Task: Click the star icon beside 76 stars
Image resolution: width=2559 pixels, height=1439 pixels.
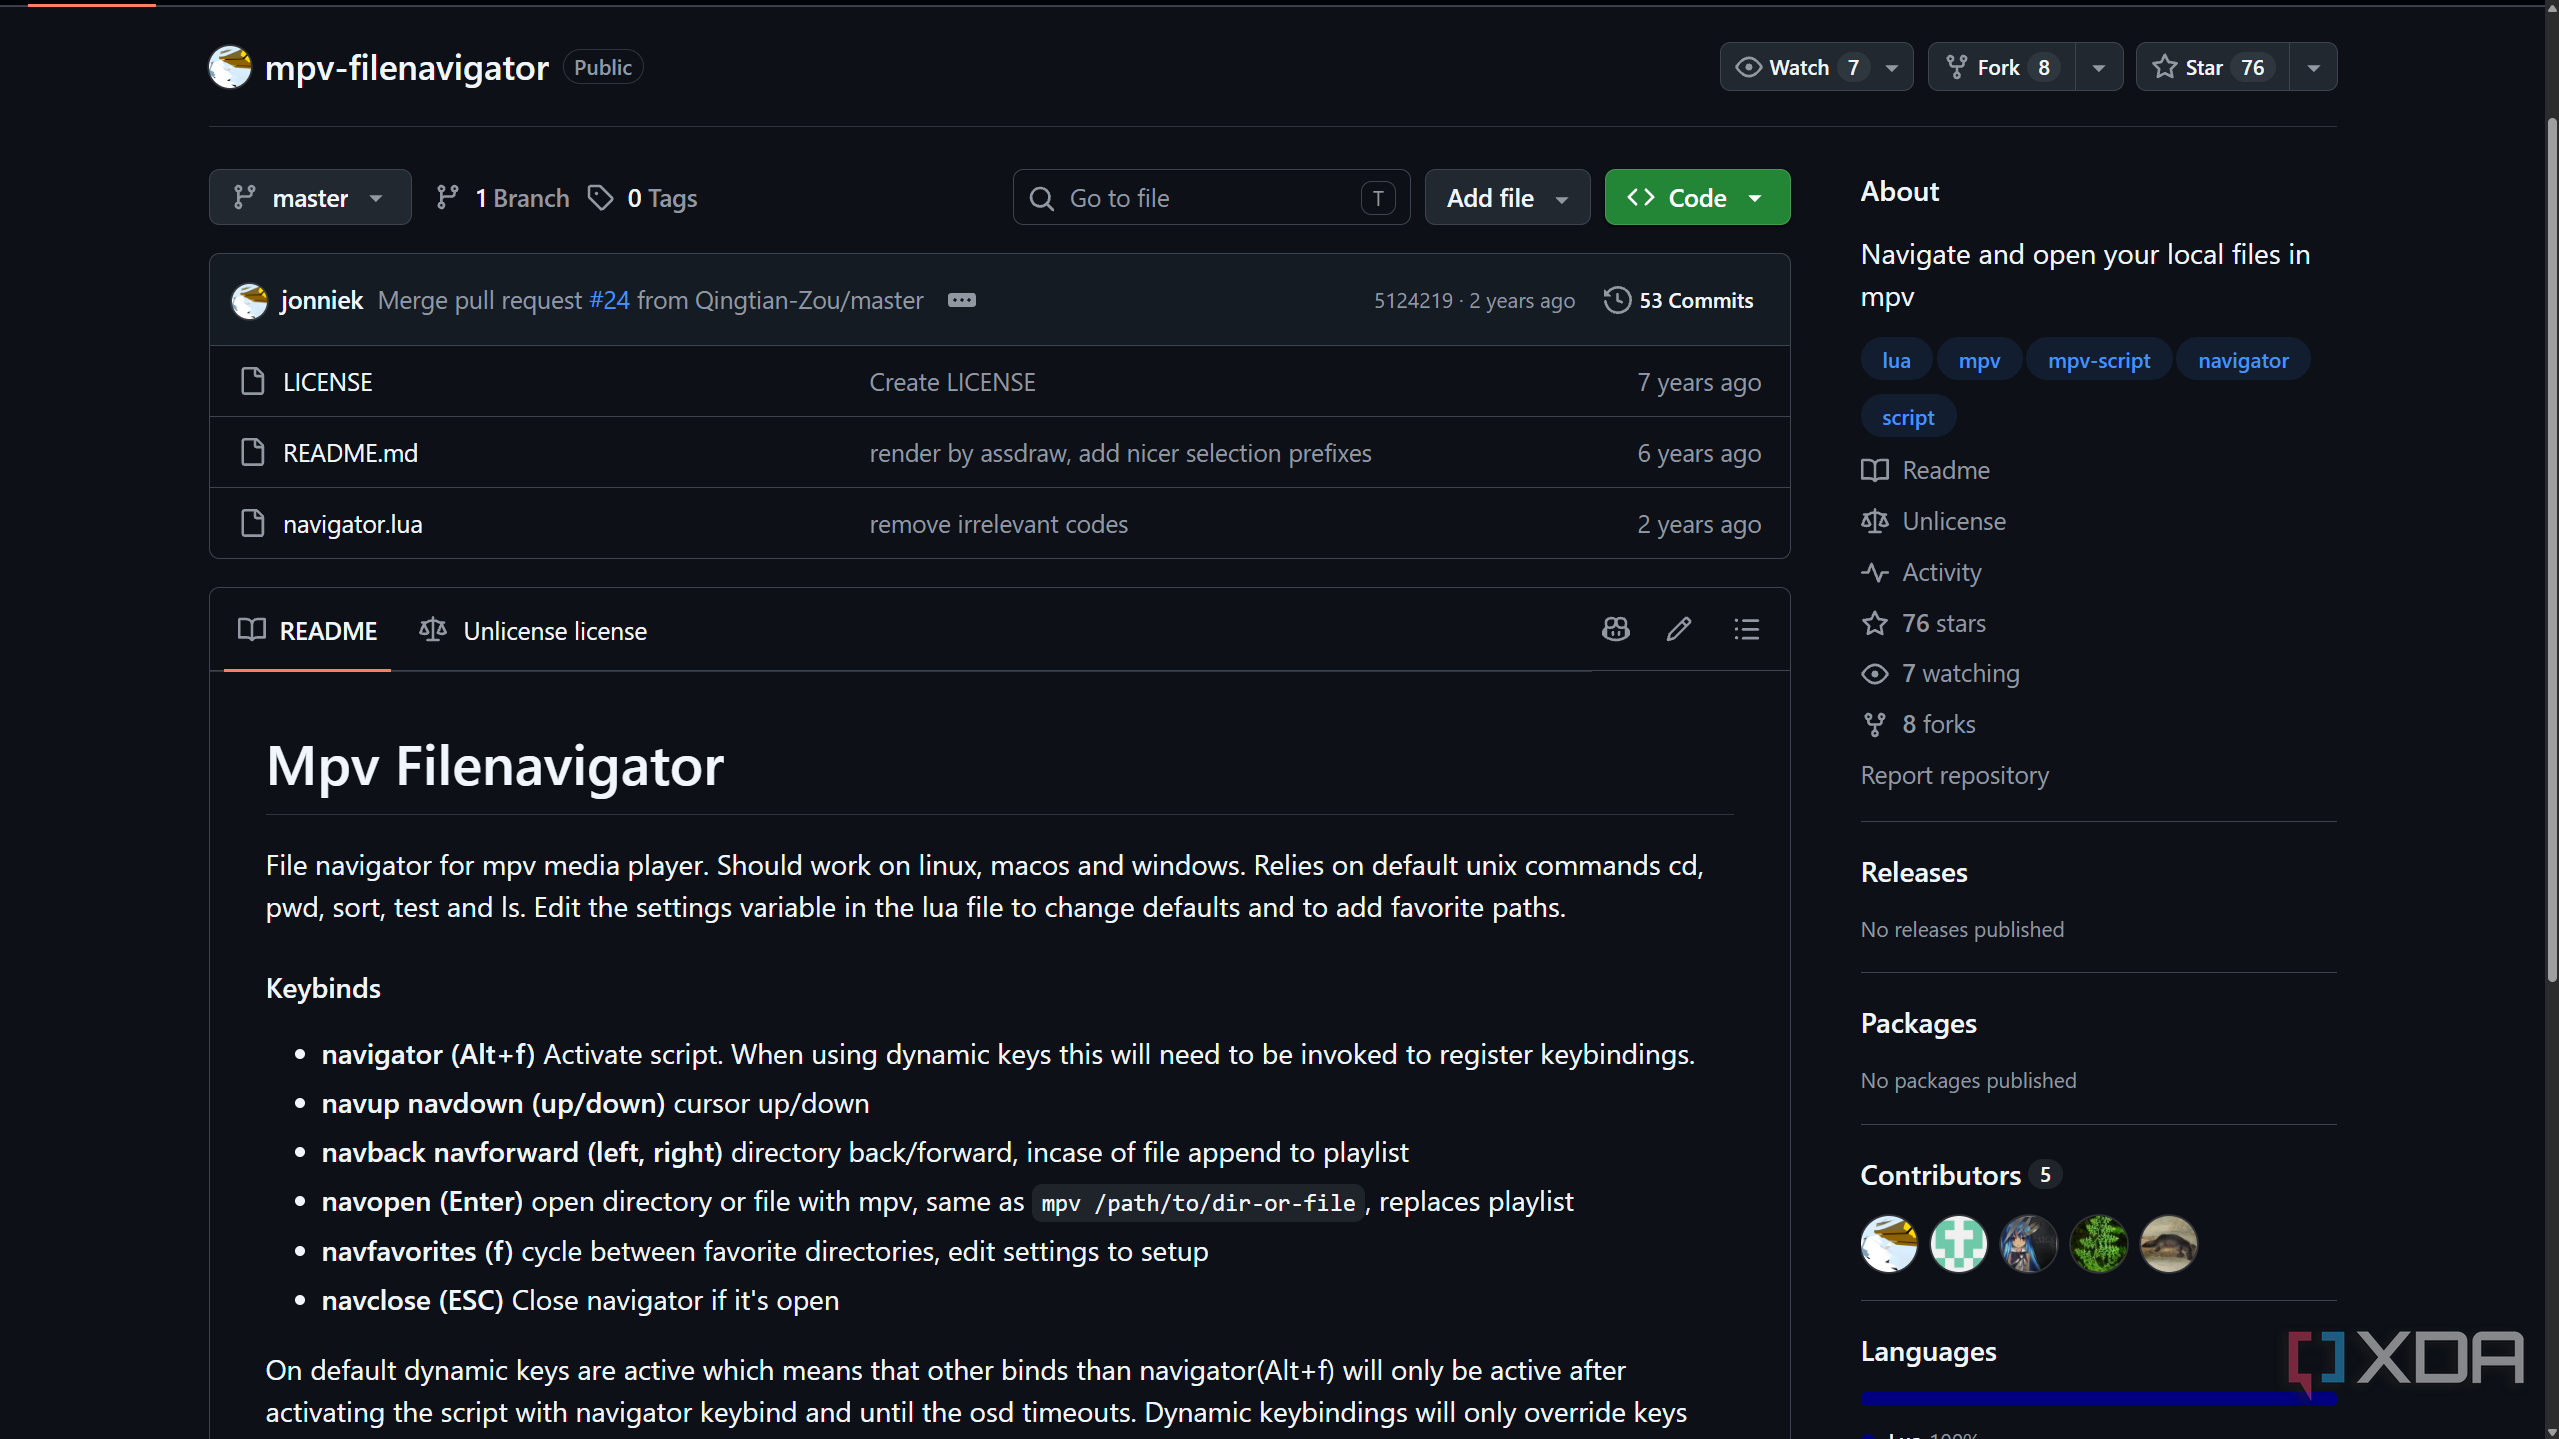Action: 1875,623
